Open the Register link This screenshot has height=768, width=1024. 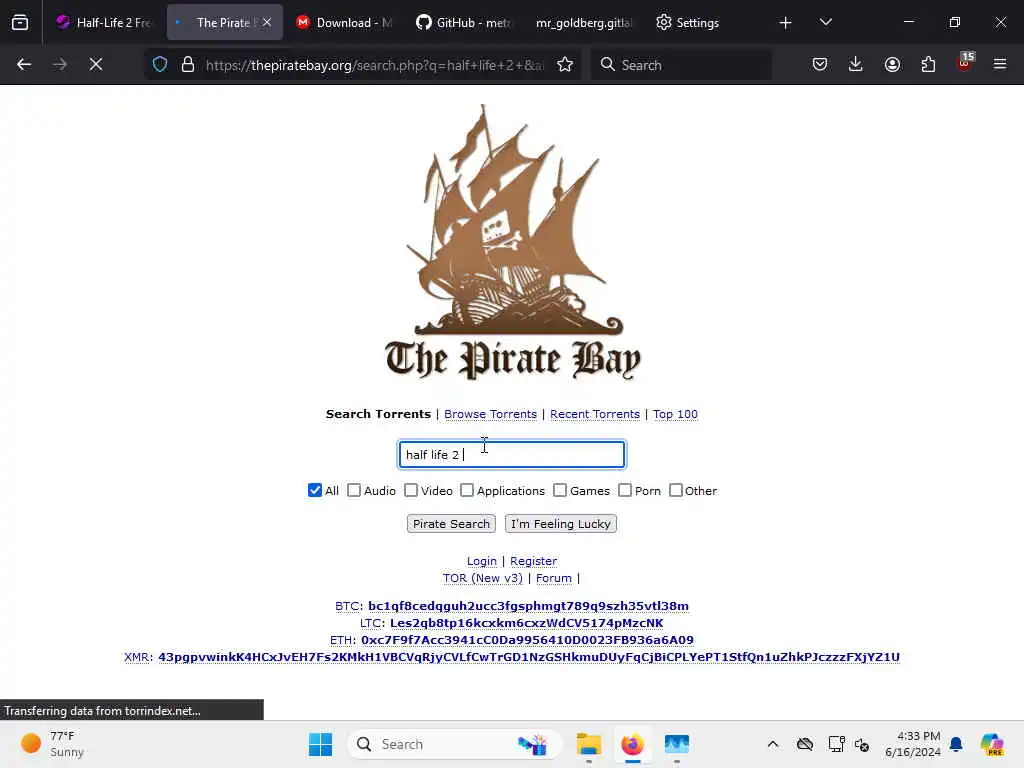(x=534, y=561)
